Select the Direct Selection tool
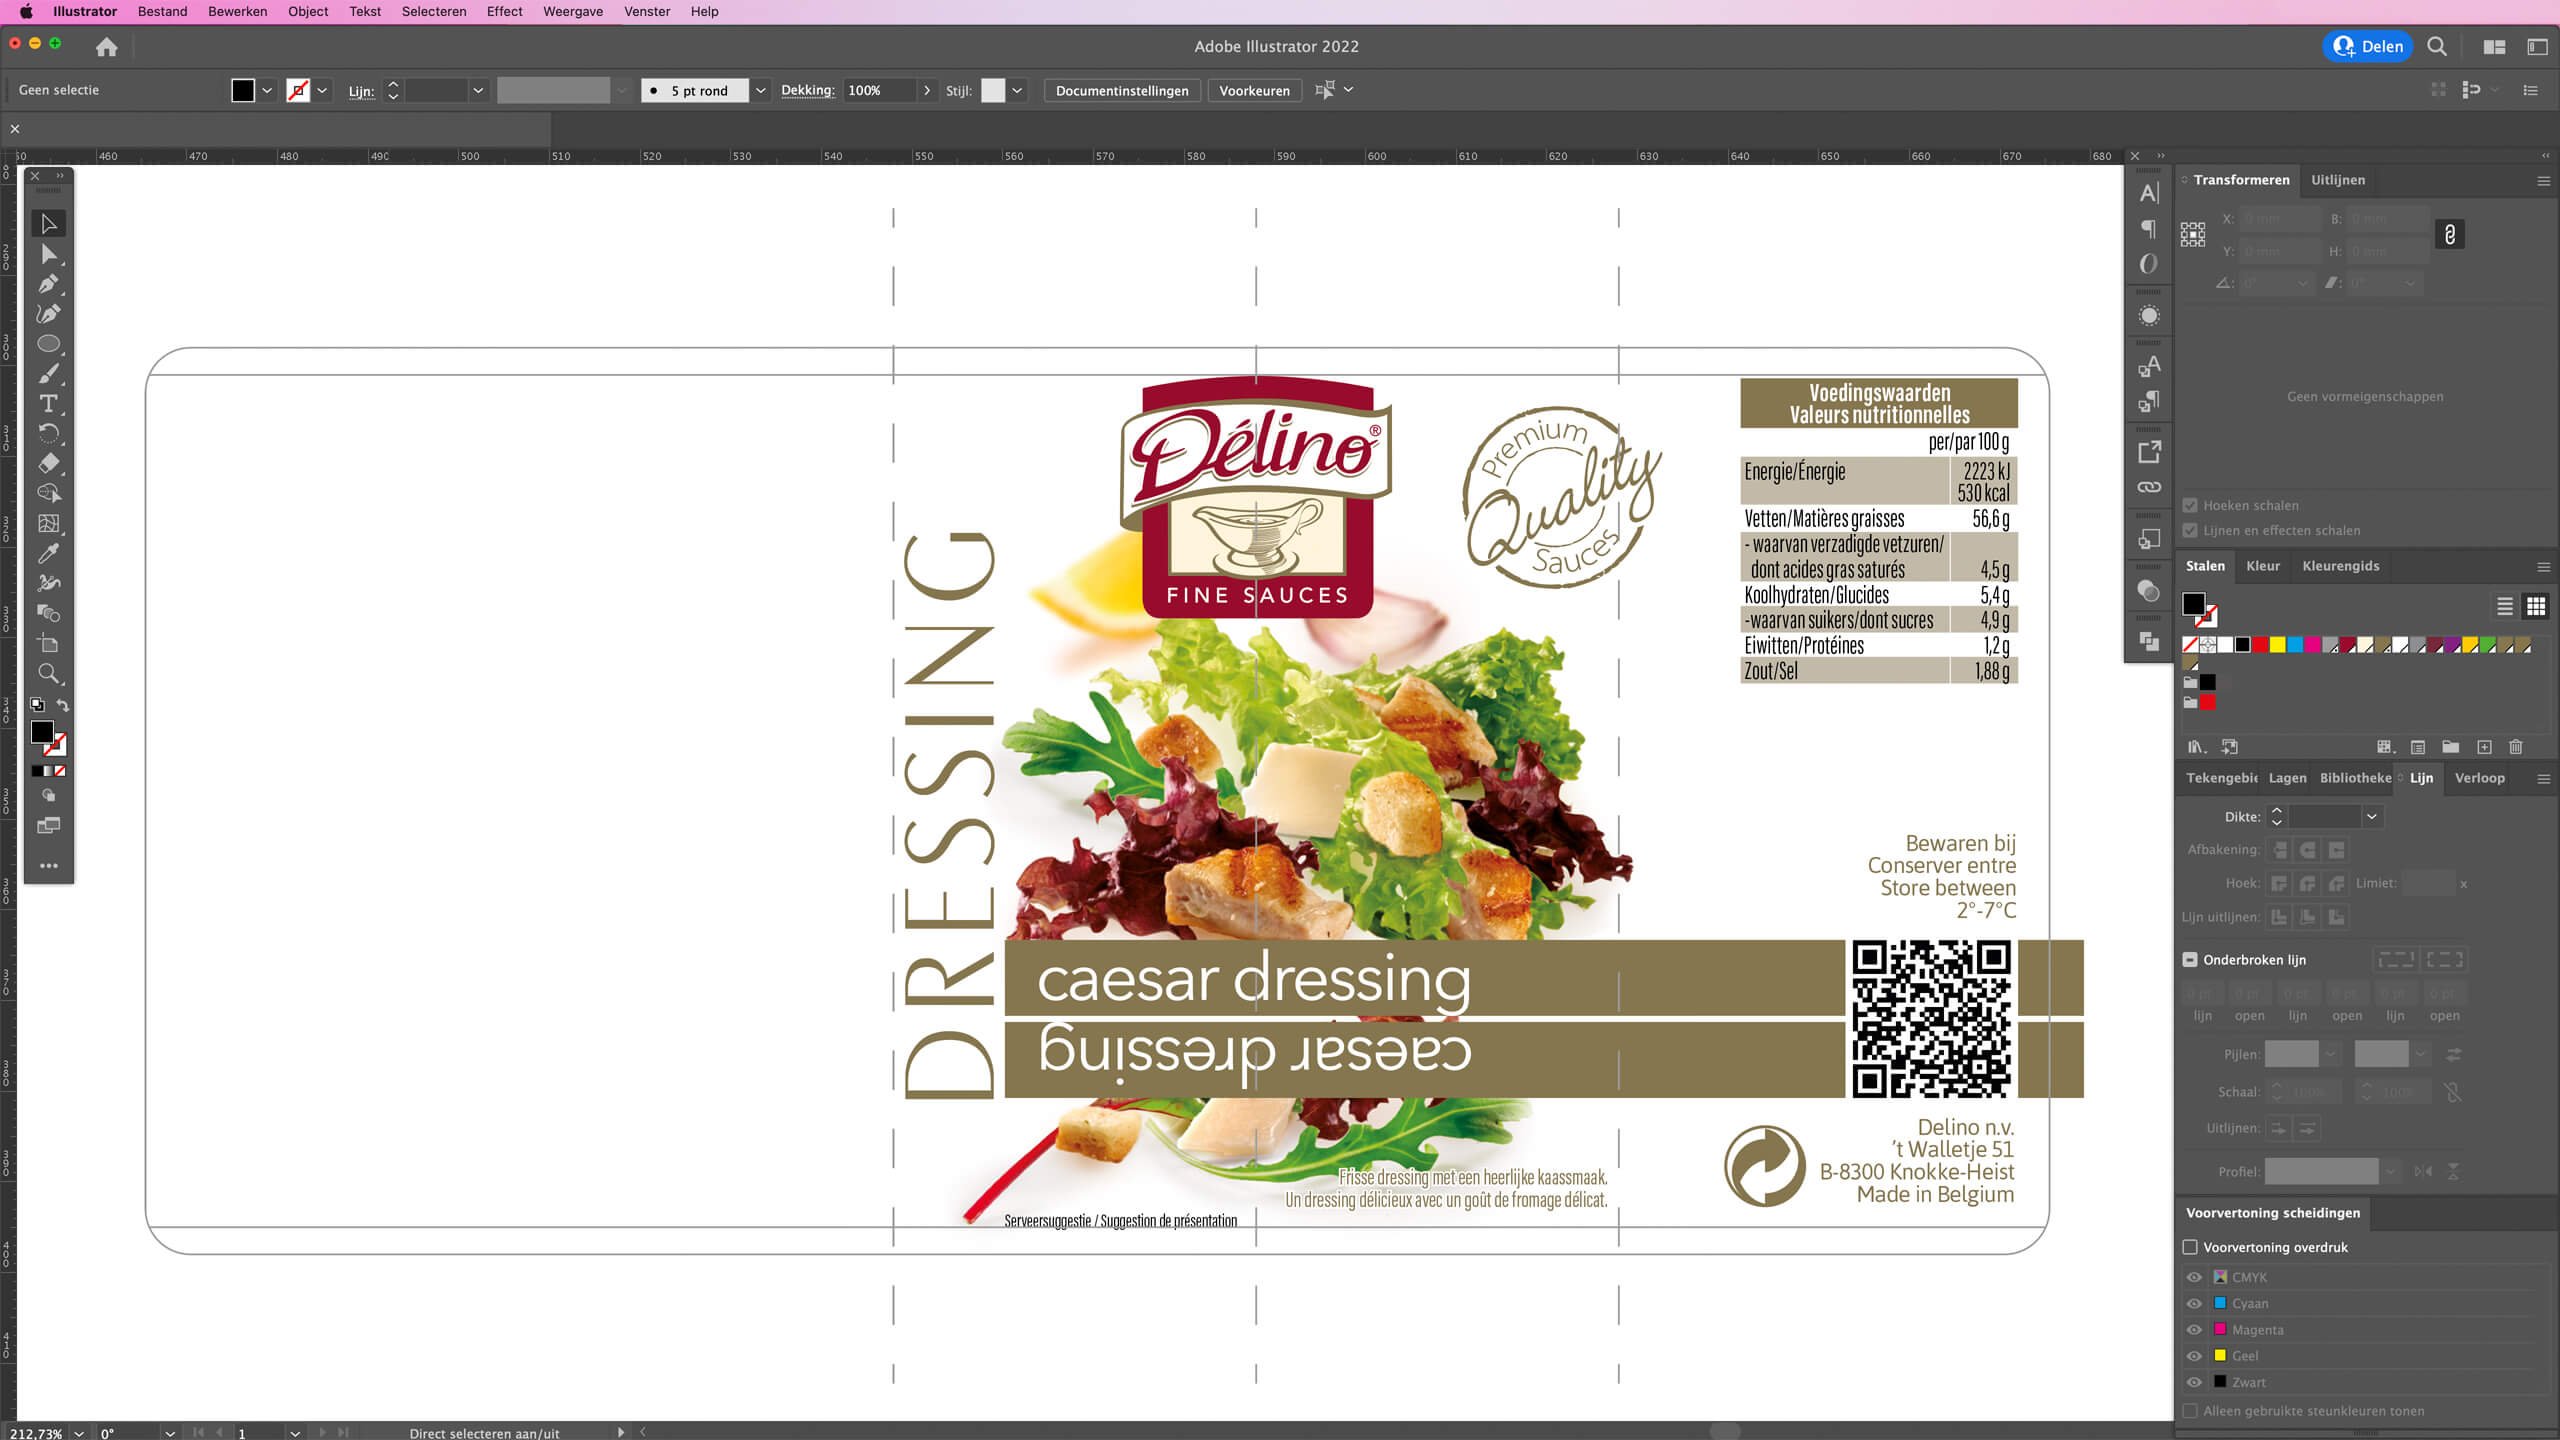 48,254
